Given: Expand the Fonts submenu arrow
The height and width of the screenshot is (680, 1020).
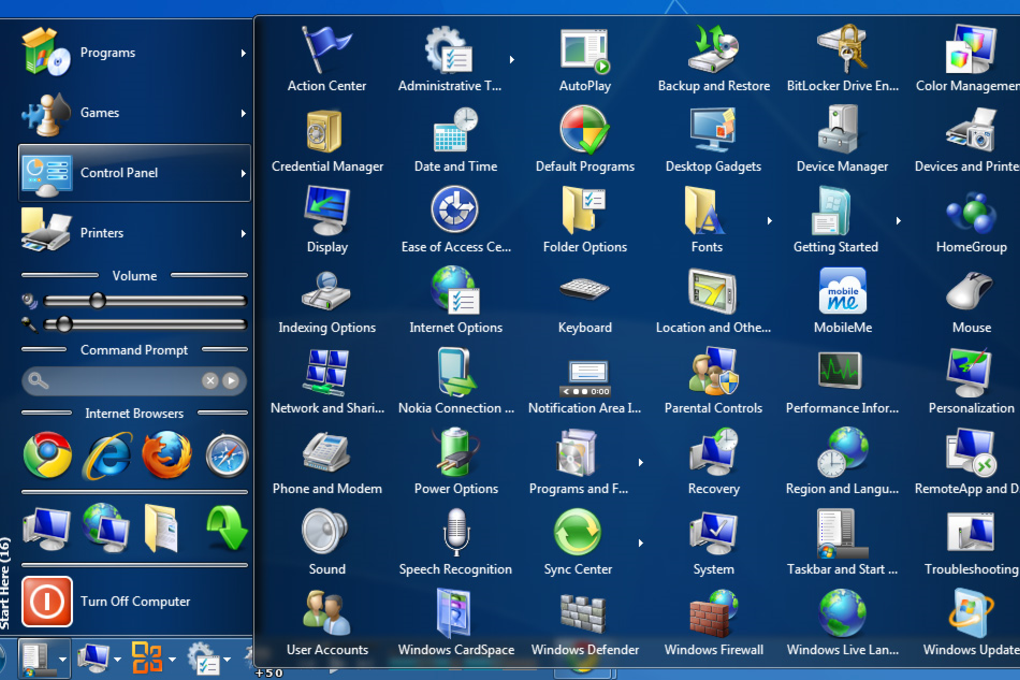Looking at the screenshot, I should [x=770, y=221].
